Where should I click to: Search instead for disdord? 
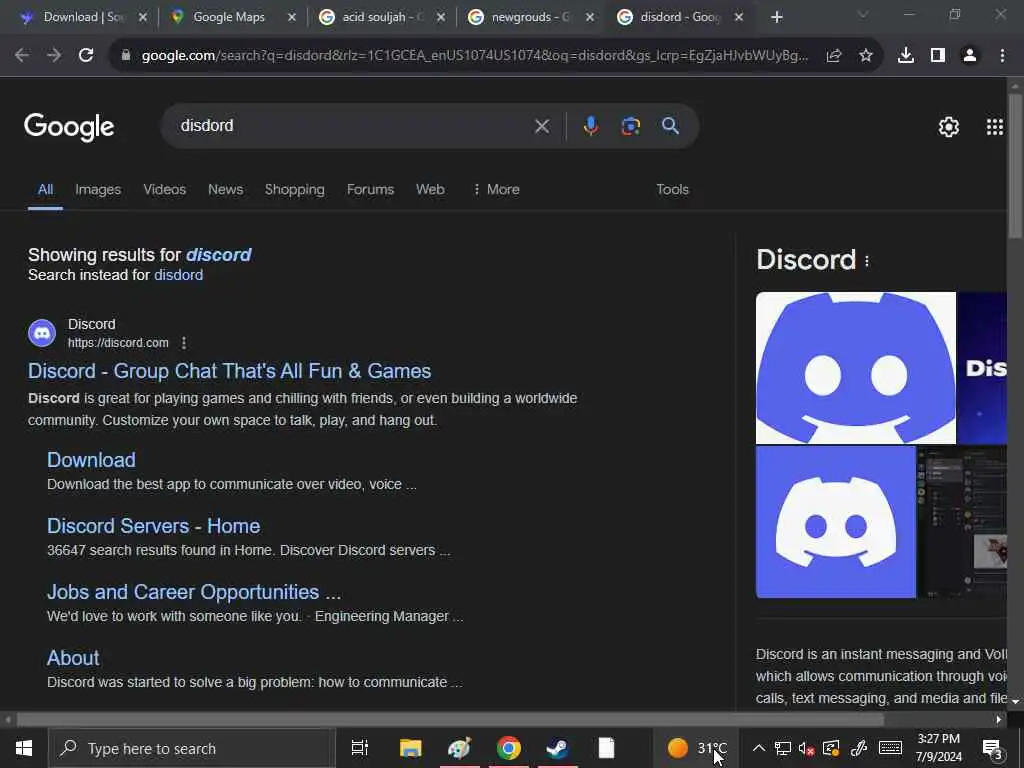[x=178, y=275]
